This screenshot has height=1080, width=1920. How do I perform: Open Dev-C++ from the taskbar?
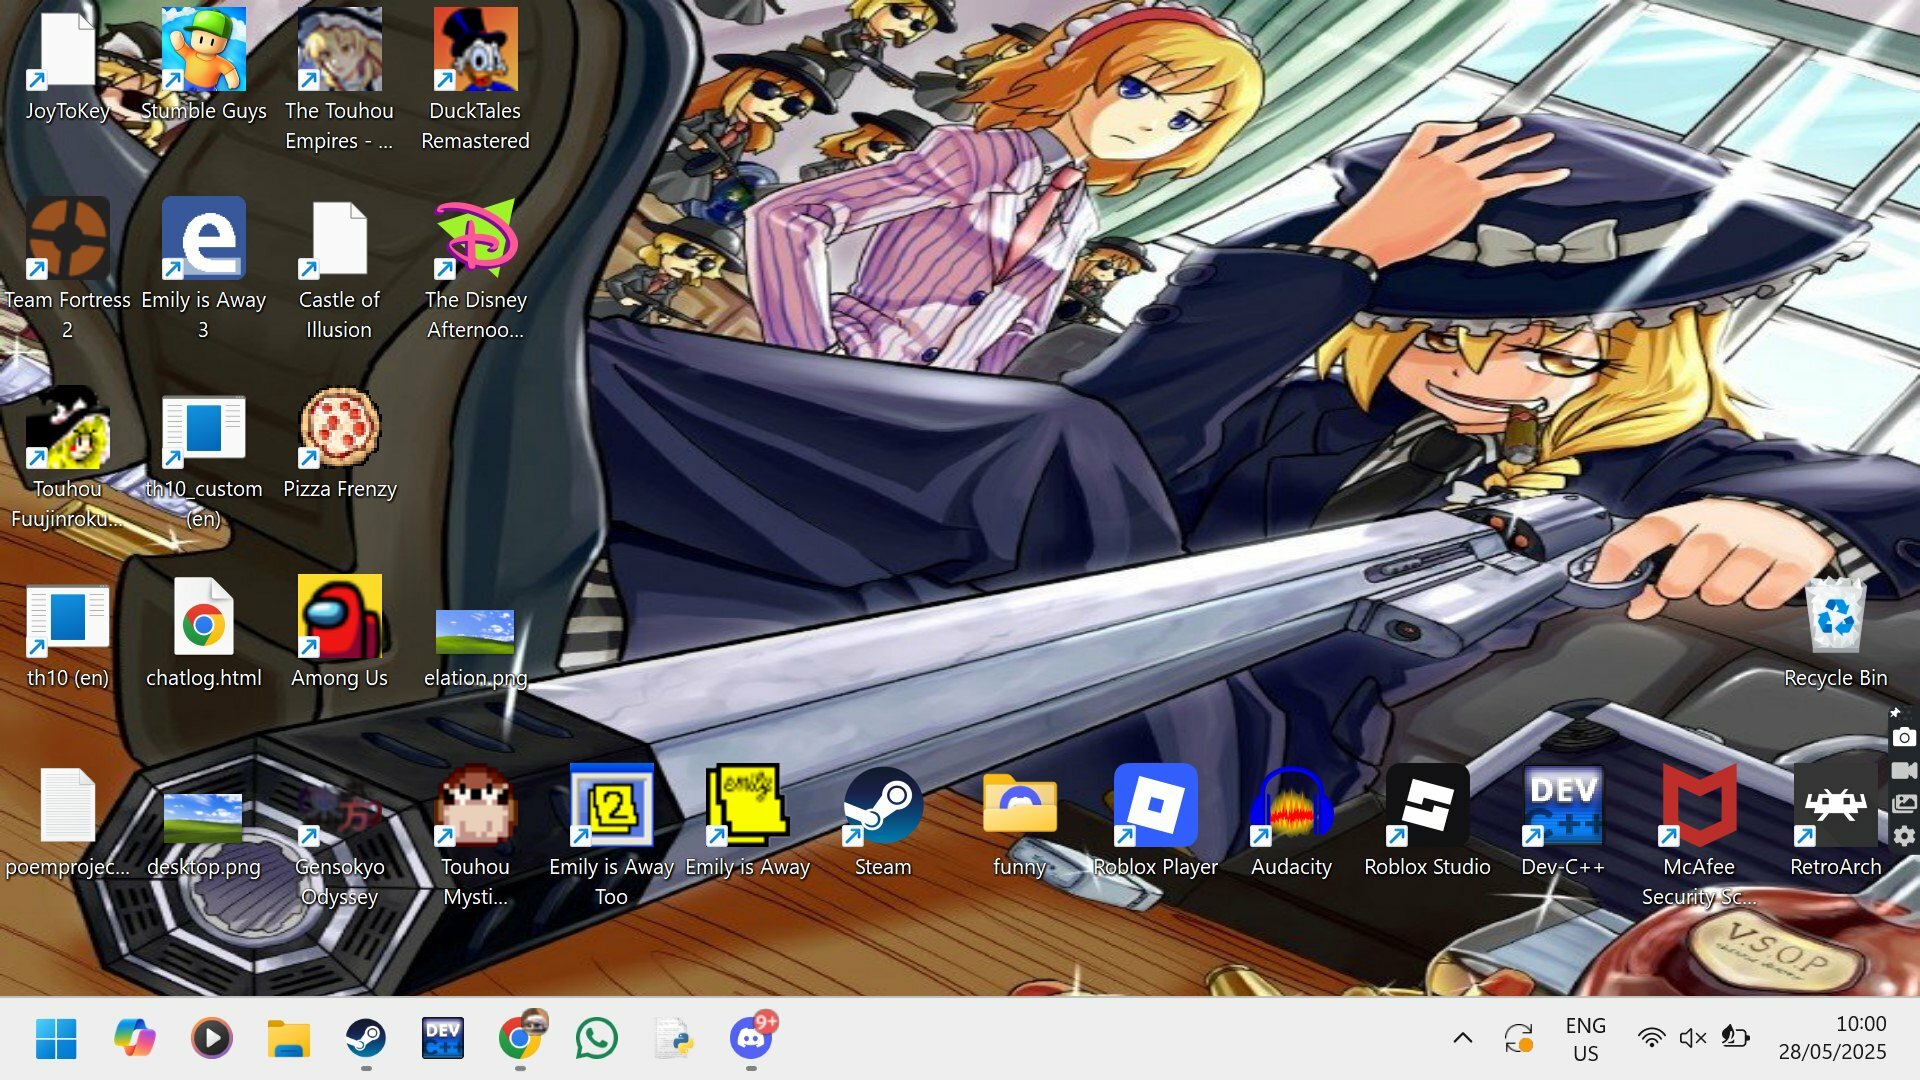point(443,1038)
